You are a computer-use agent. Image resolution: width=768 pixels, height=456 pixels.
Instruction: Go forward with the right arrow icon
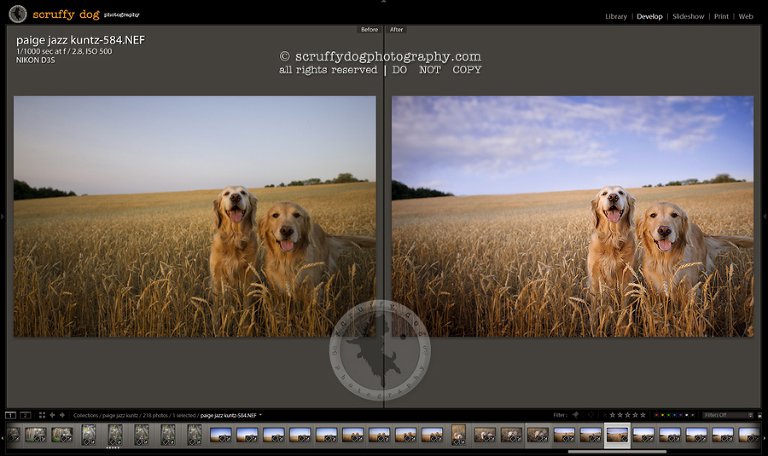coord(63,415)
